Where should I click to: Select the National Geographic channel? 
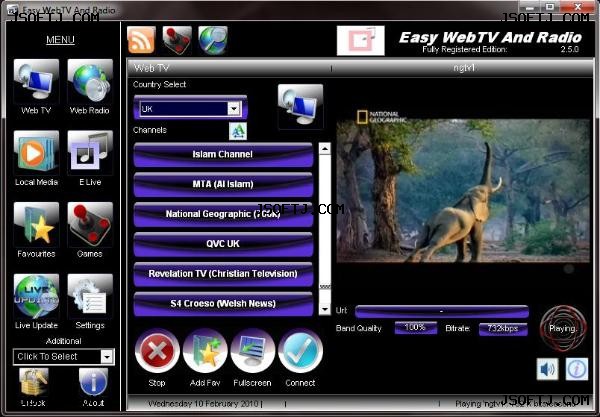223,214
